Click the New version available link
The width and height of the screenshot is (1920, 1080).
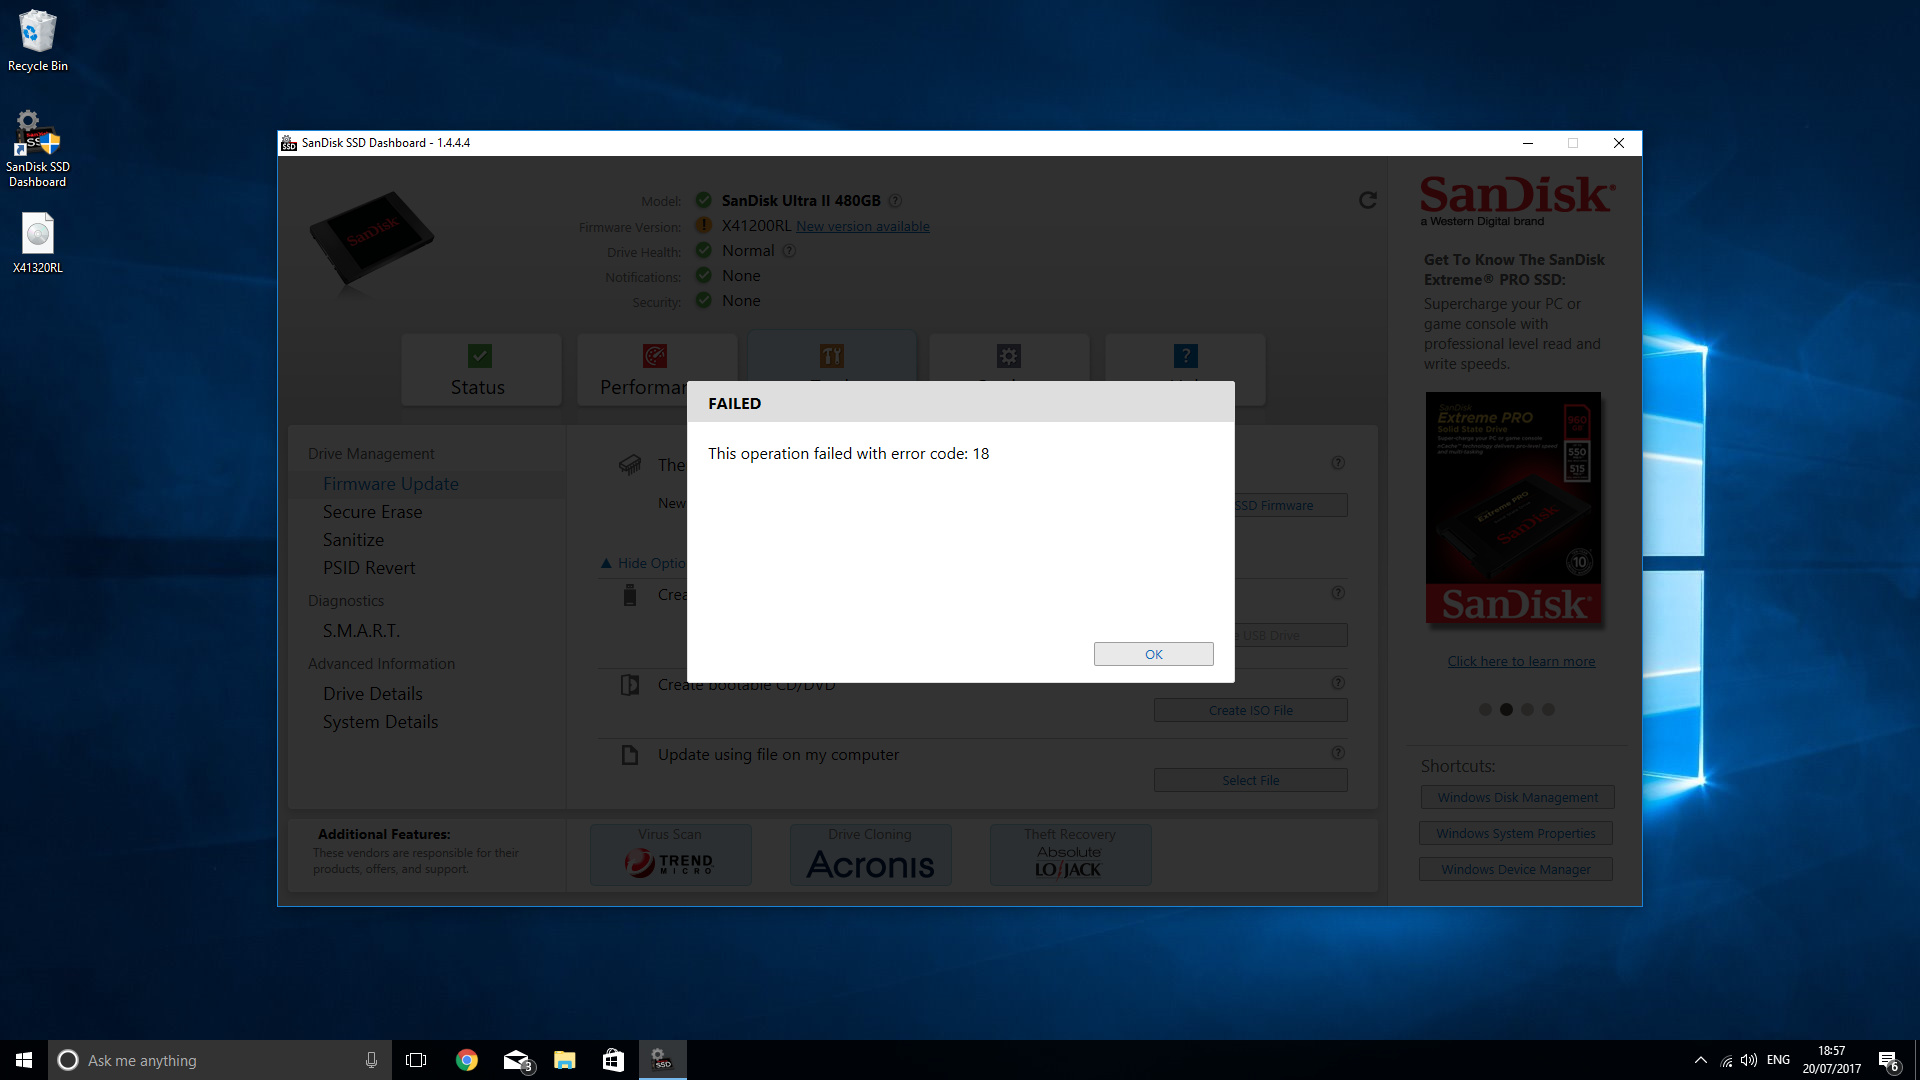tap(862, 227)
